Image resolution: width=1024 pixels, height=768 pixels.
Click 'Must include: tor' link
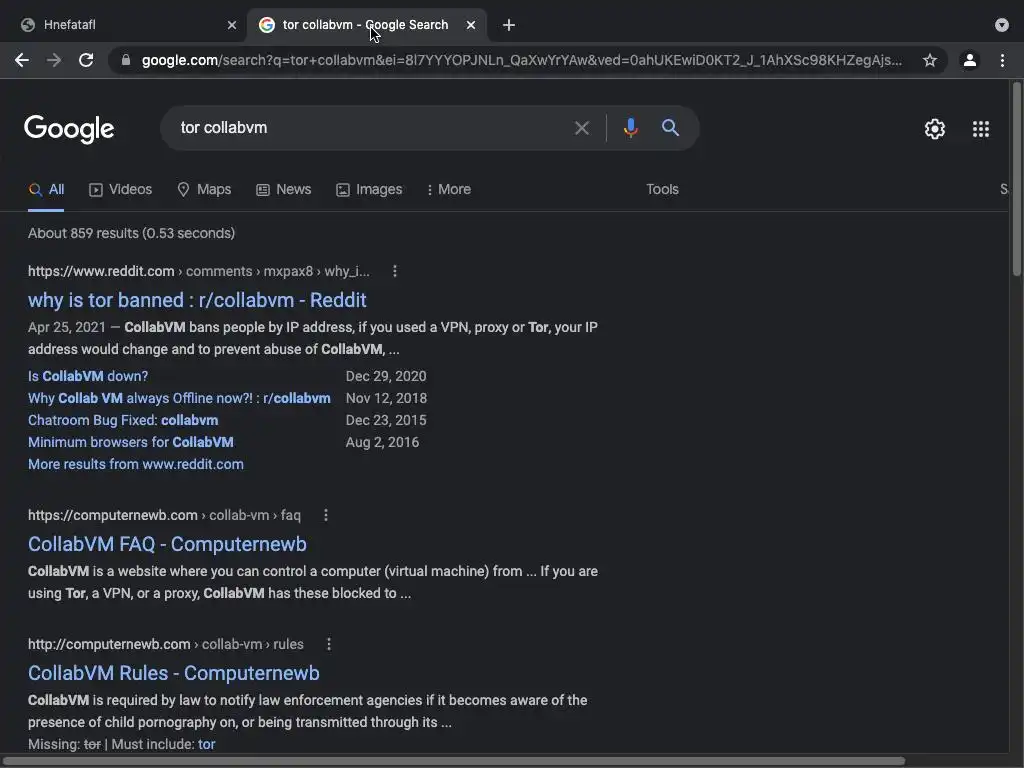(206, 744)
